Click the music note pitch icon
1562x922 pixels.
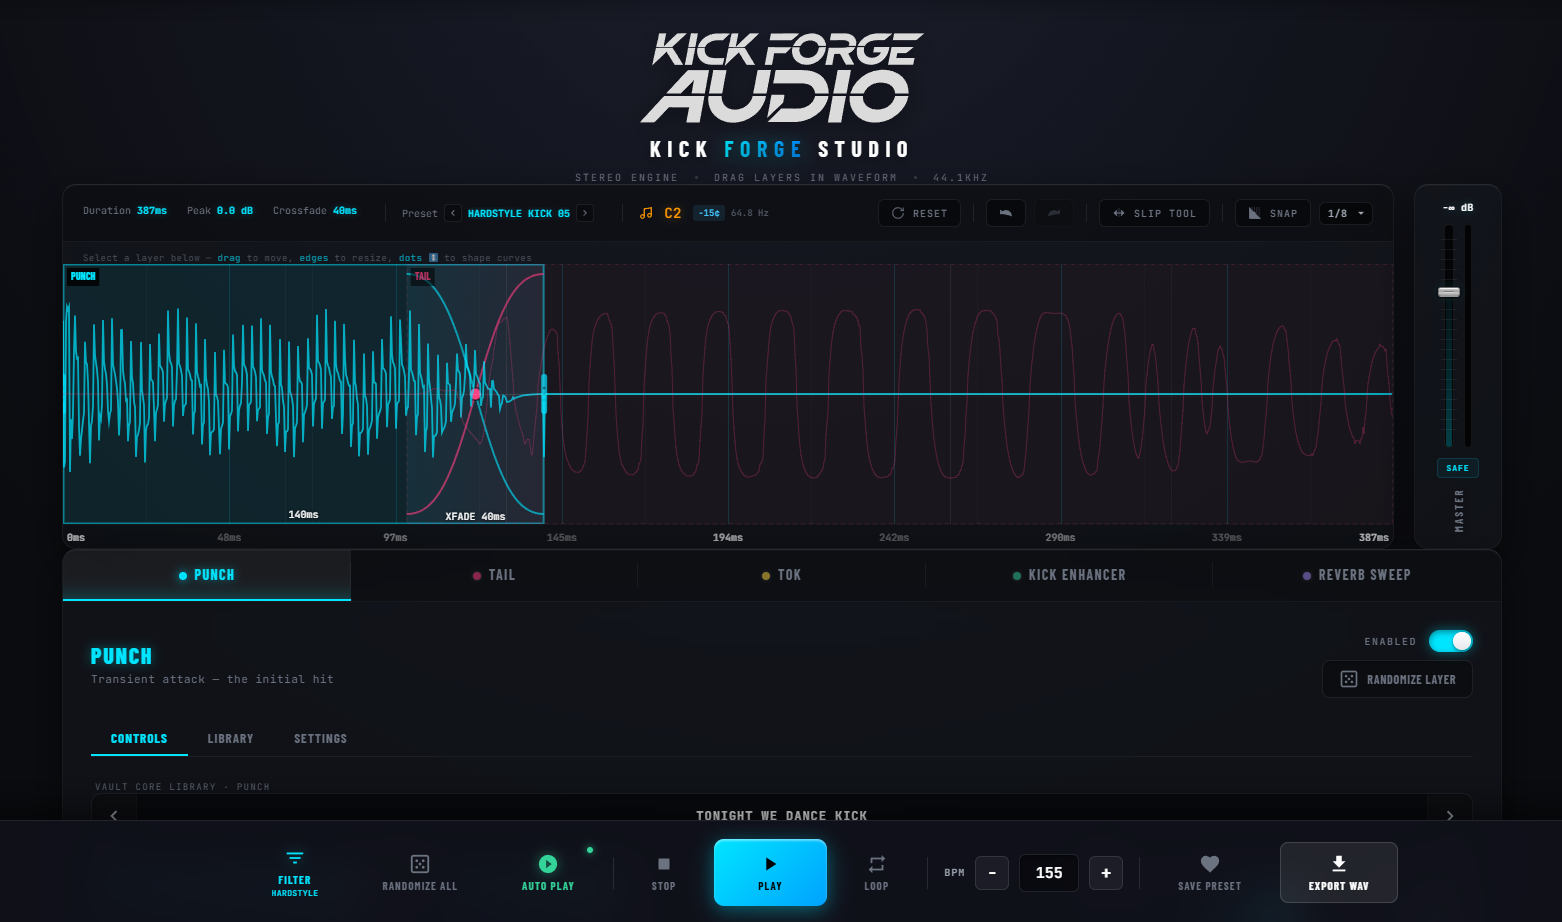[x=646, y=213]
